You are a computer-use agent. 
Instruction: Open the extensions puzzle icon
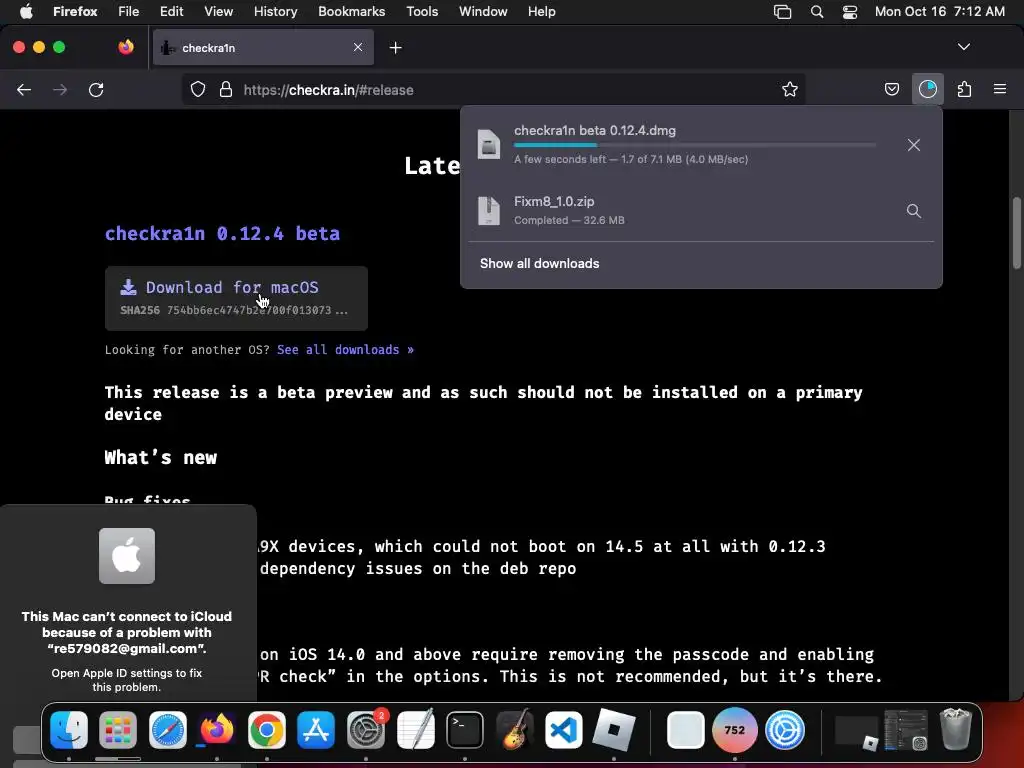(x=964, y=89)
